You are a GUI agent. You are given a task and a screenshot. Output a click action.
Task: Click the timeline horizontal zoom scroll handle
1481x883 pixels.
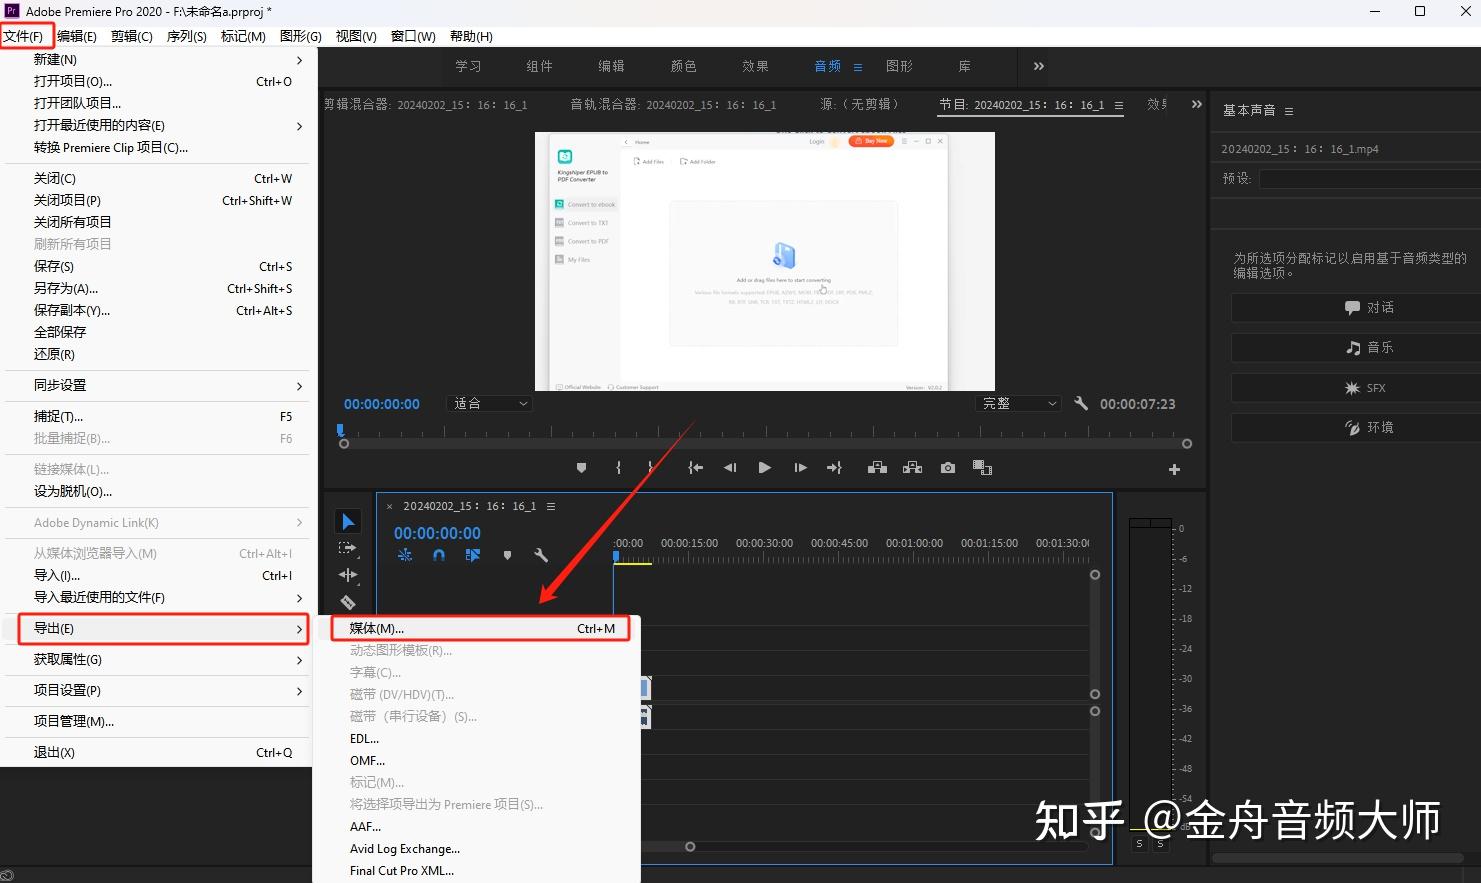(690, 847)
